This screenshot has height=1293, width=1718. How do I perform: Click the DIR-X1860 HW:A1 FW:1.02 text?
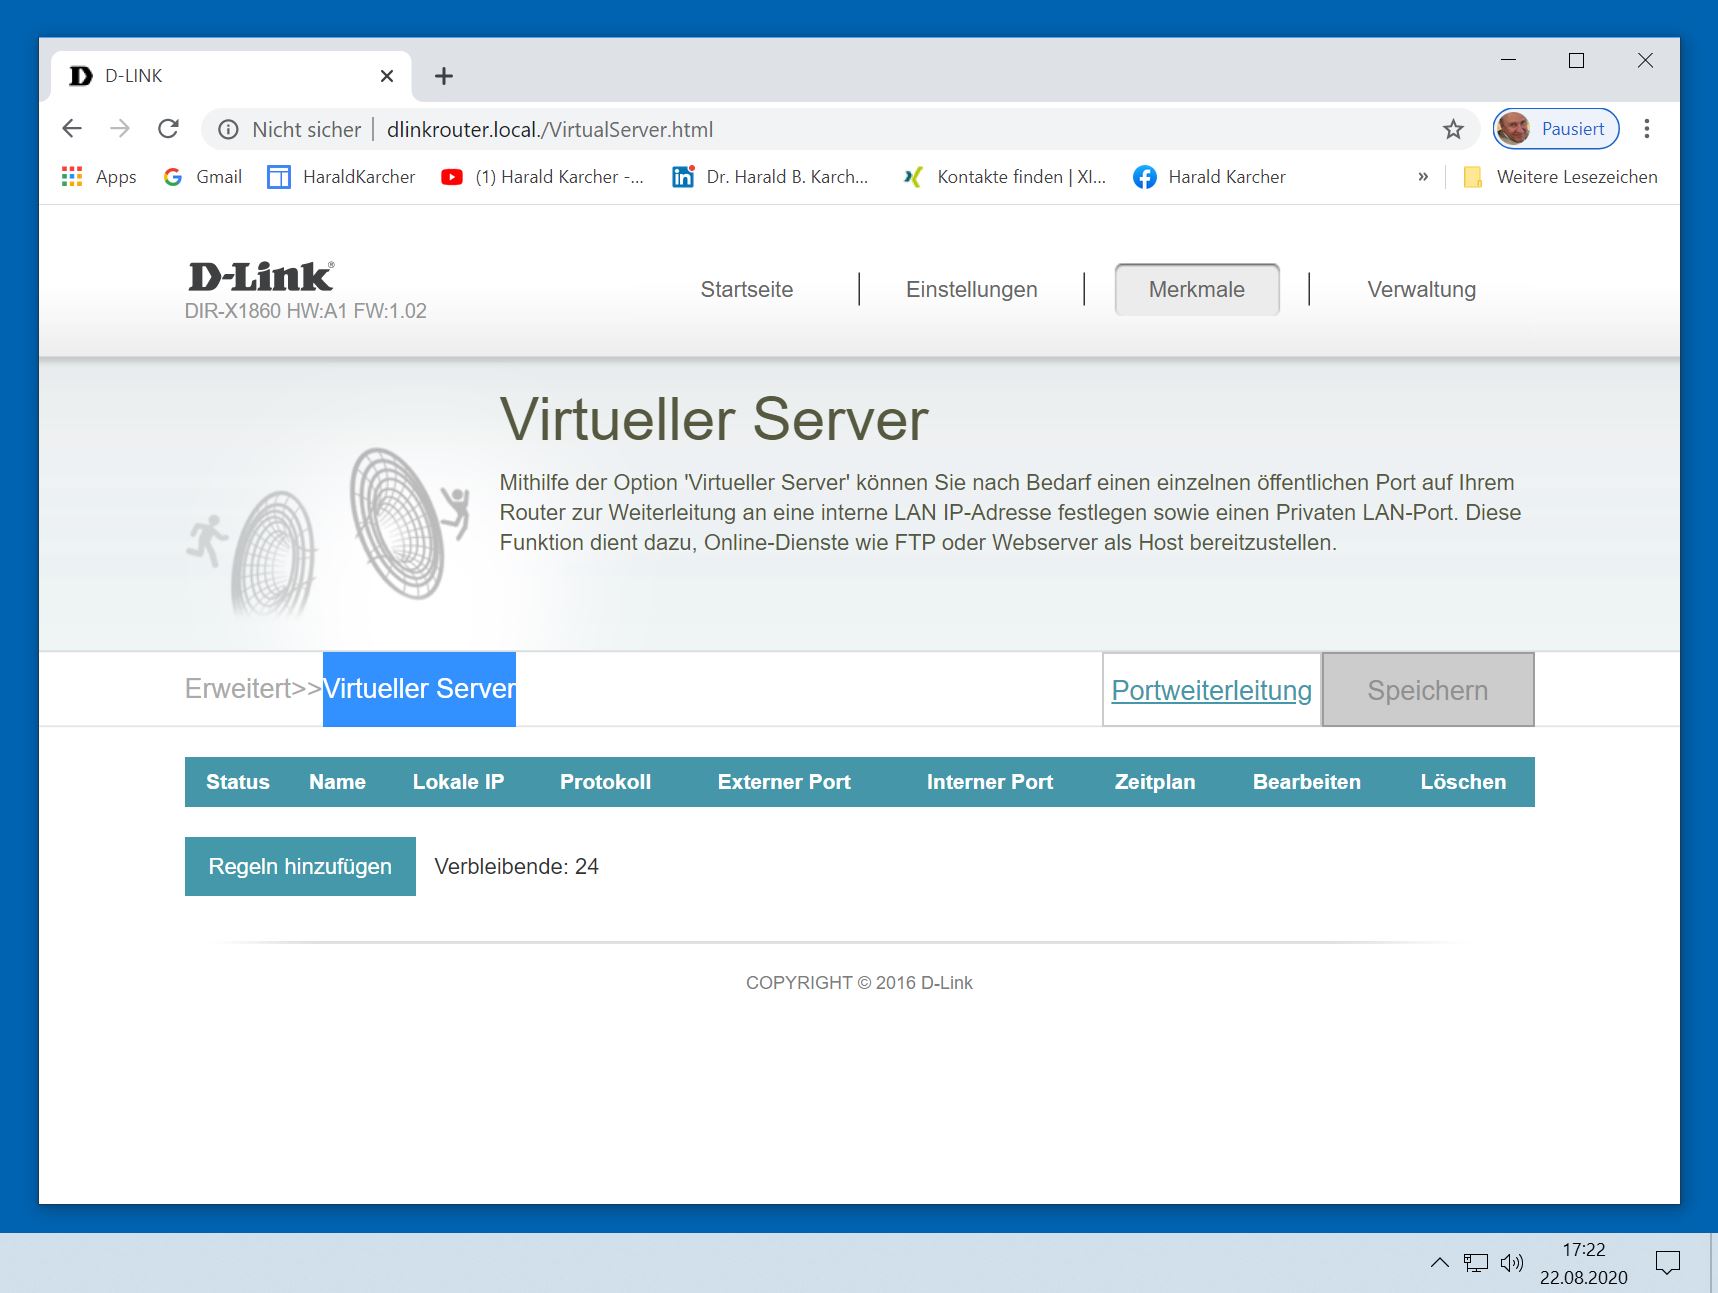306,311
